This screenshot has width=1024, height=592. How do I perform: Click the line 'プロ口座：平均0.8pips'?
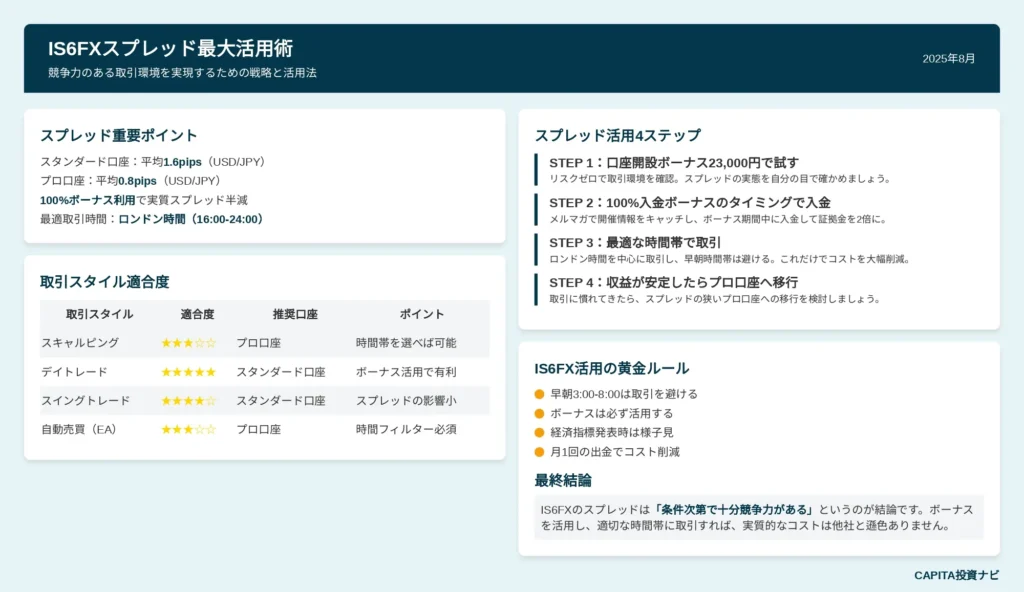[x=131, y=180]
